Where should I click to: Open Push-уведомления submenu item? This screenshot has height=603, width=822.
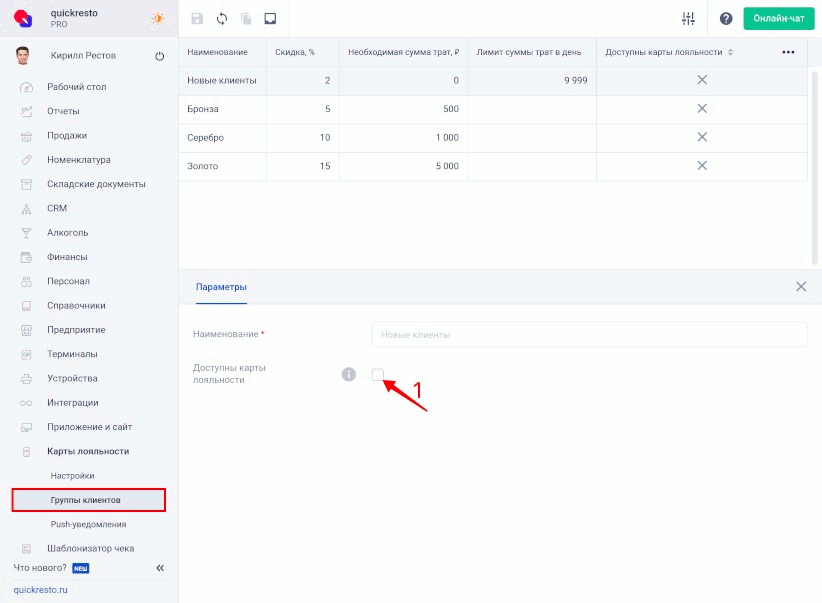[x=88, y=524]
